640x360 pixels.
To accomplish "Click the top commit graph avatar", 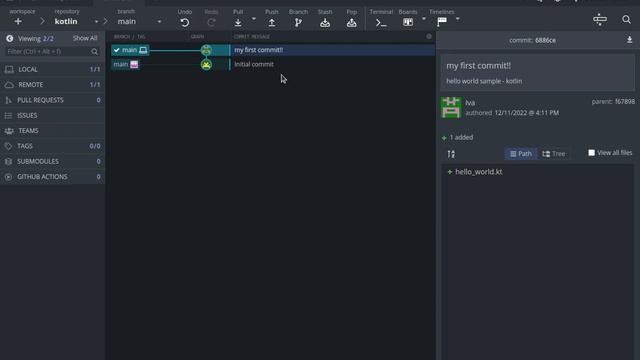I will click(206, 50).
